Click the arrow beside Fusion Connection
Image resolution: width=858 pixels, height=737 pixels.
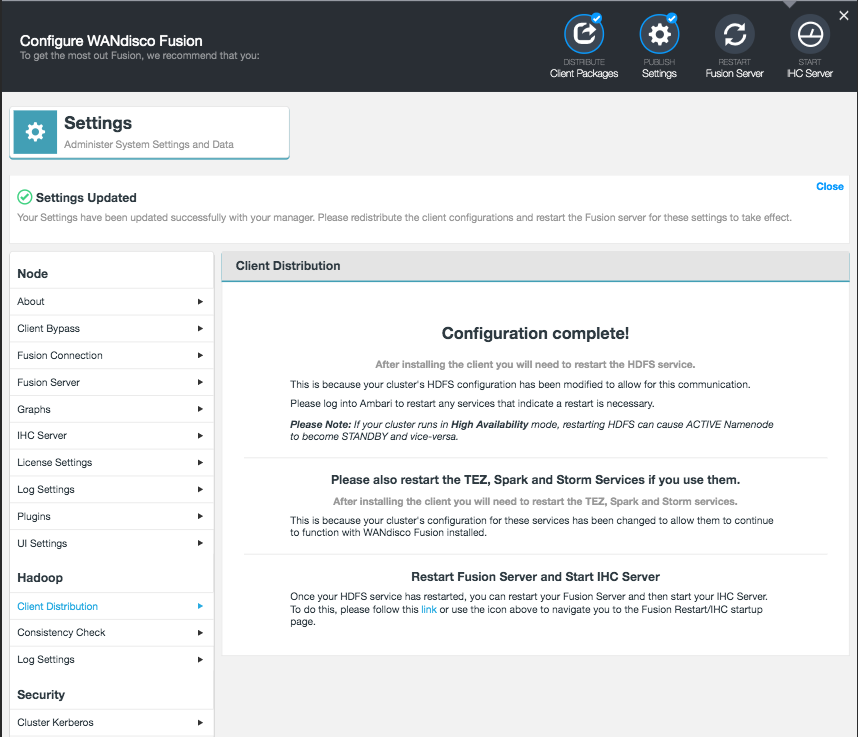coord(200,355)
